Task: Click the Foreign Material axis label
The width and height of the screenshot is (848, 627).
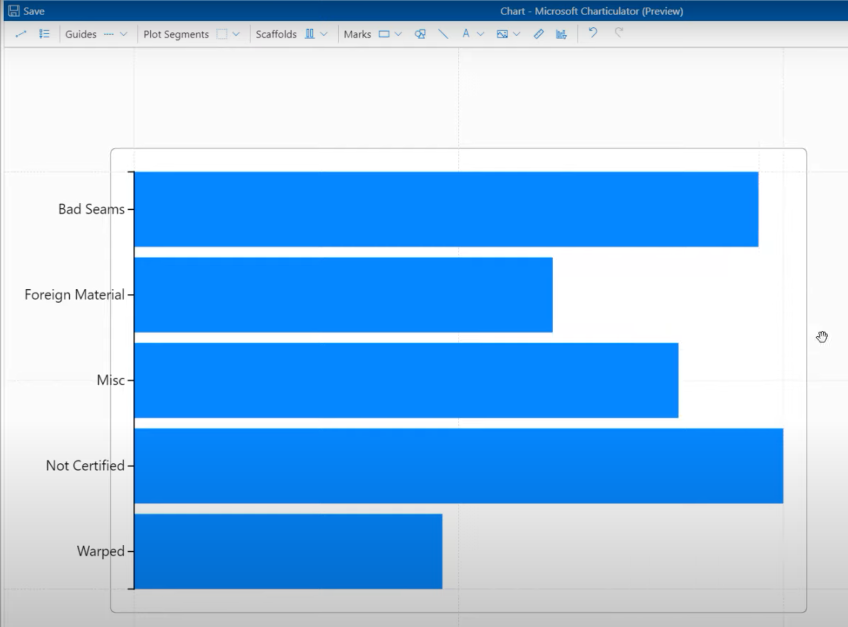Action: click(75, 295)
